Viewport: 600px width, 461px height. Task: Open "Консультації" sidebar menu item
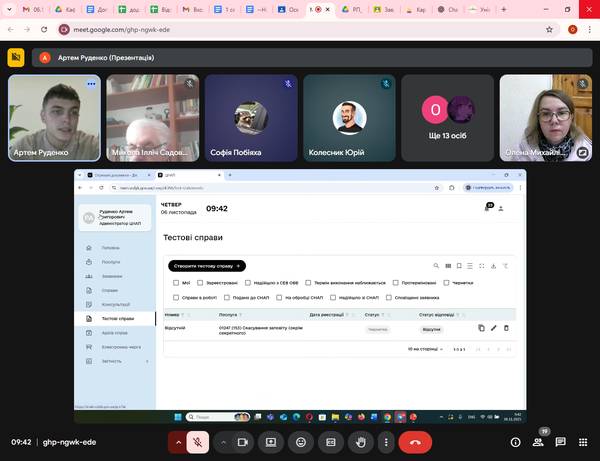click(116, 304)
